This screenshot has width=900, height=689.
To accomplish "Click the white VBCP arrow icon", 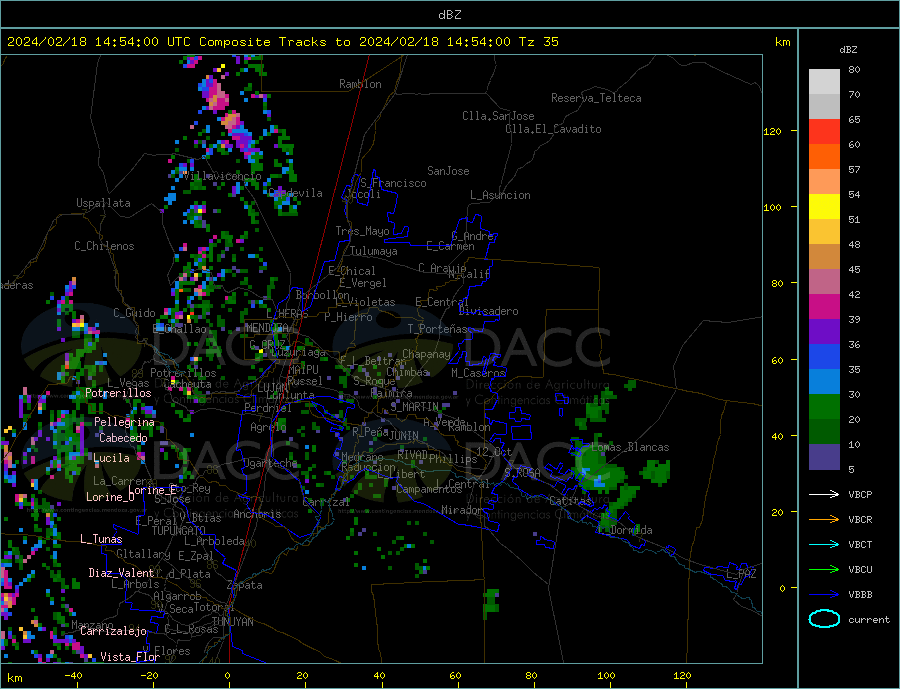I will 824,494.
